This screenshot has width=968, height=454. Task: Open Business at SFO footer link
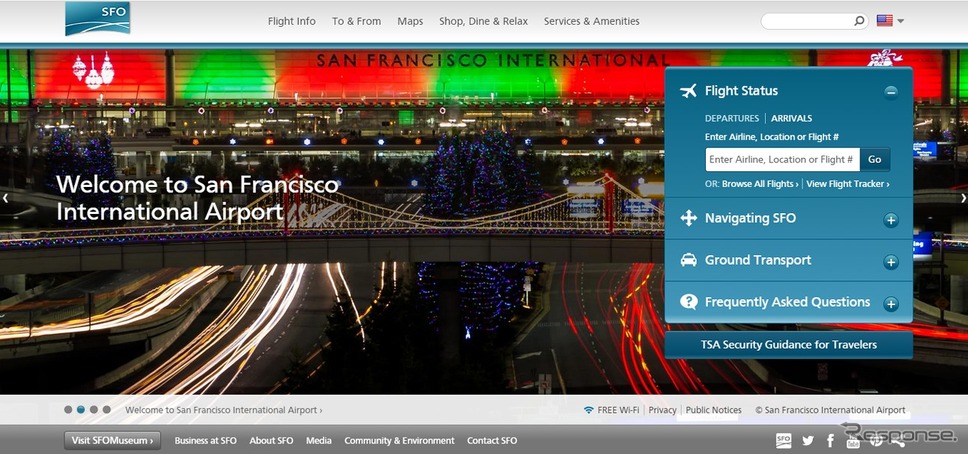[206, 441]
